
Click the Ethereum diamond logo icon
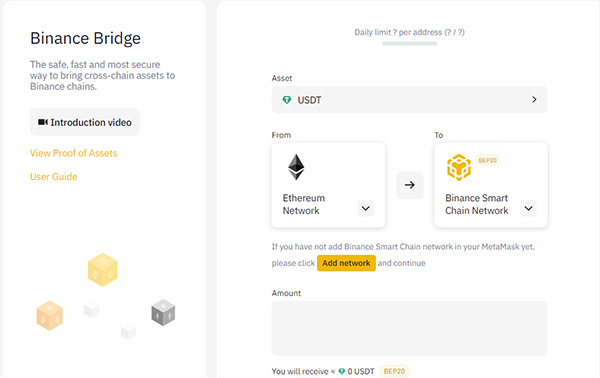pos(296,167)
